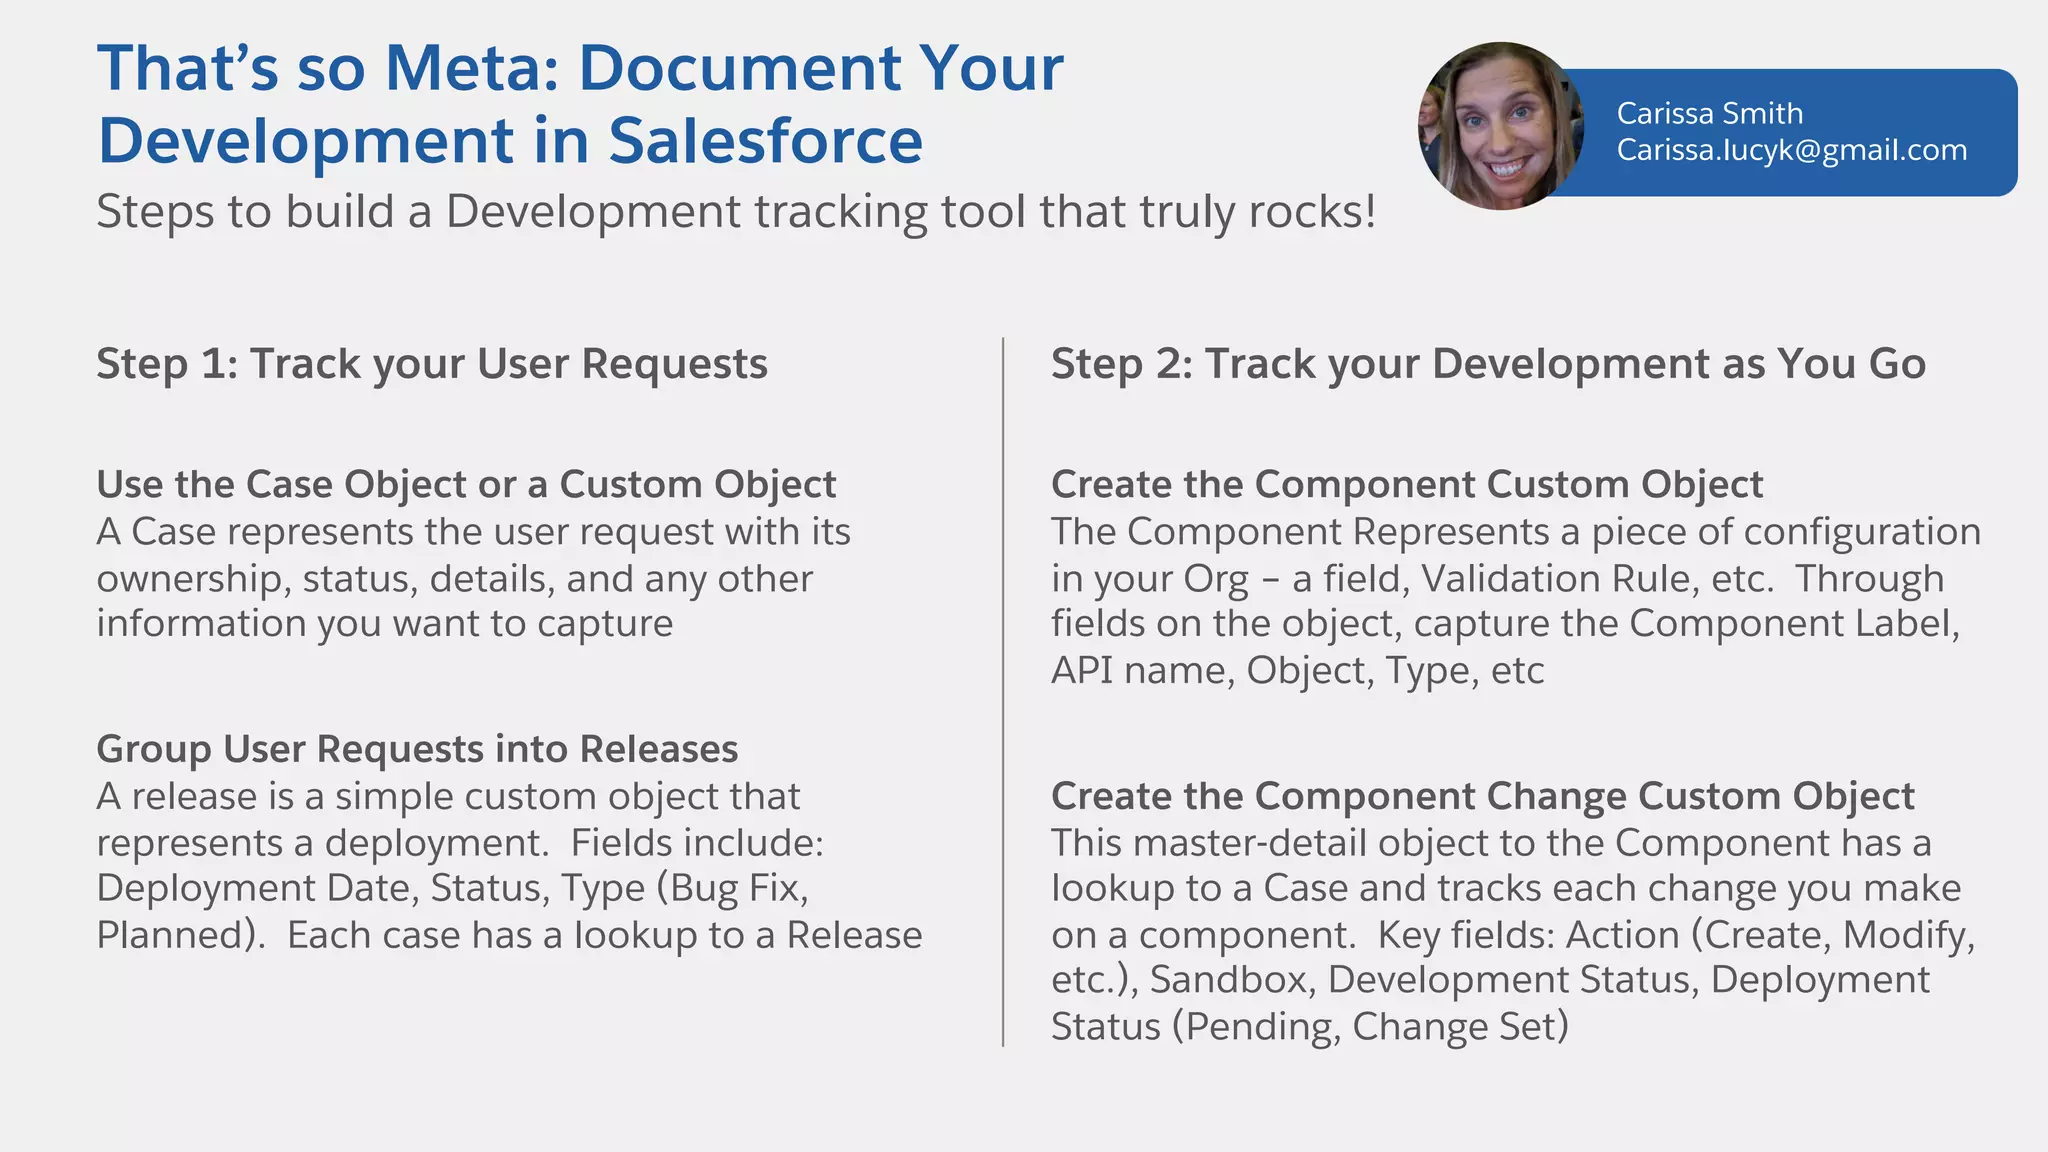
Task: Click 'This master-detail object to the Component has a'
Action: [1491, 843]
